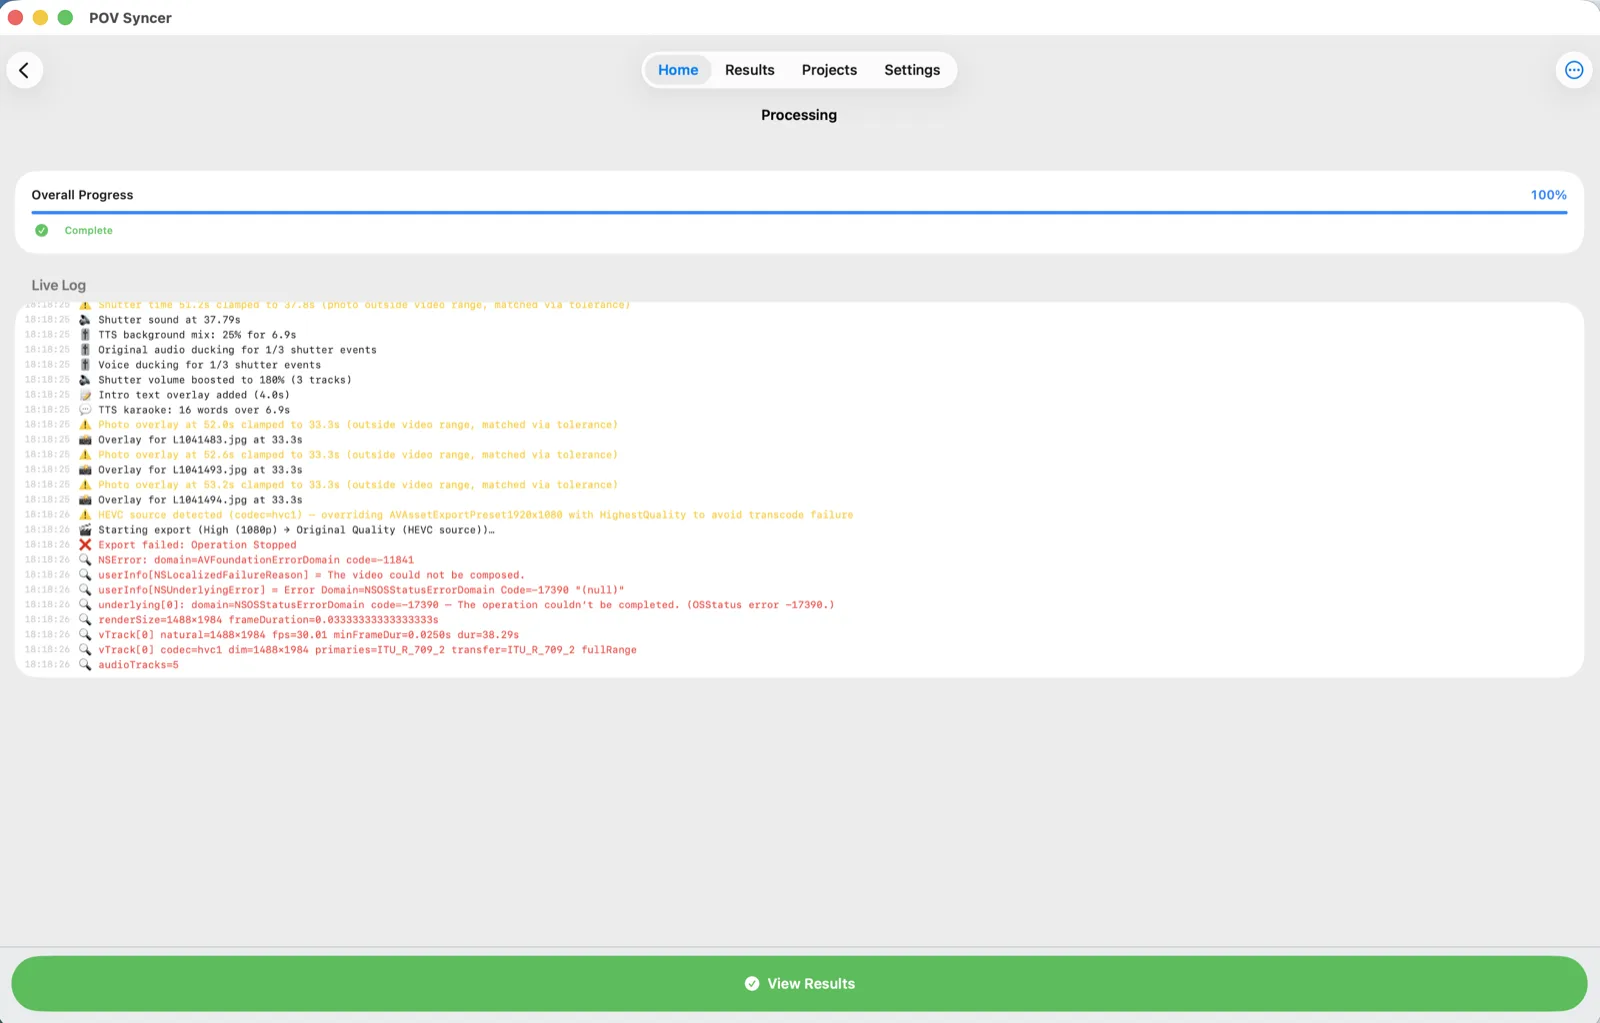Open the Results tab
This screenshot has width=1600, height=1023.
pos(750,70)
